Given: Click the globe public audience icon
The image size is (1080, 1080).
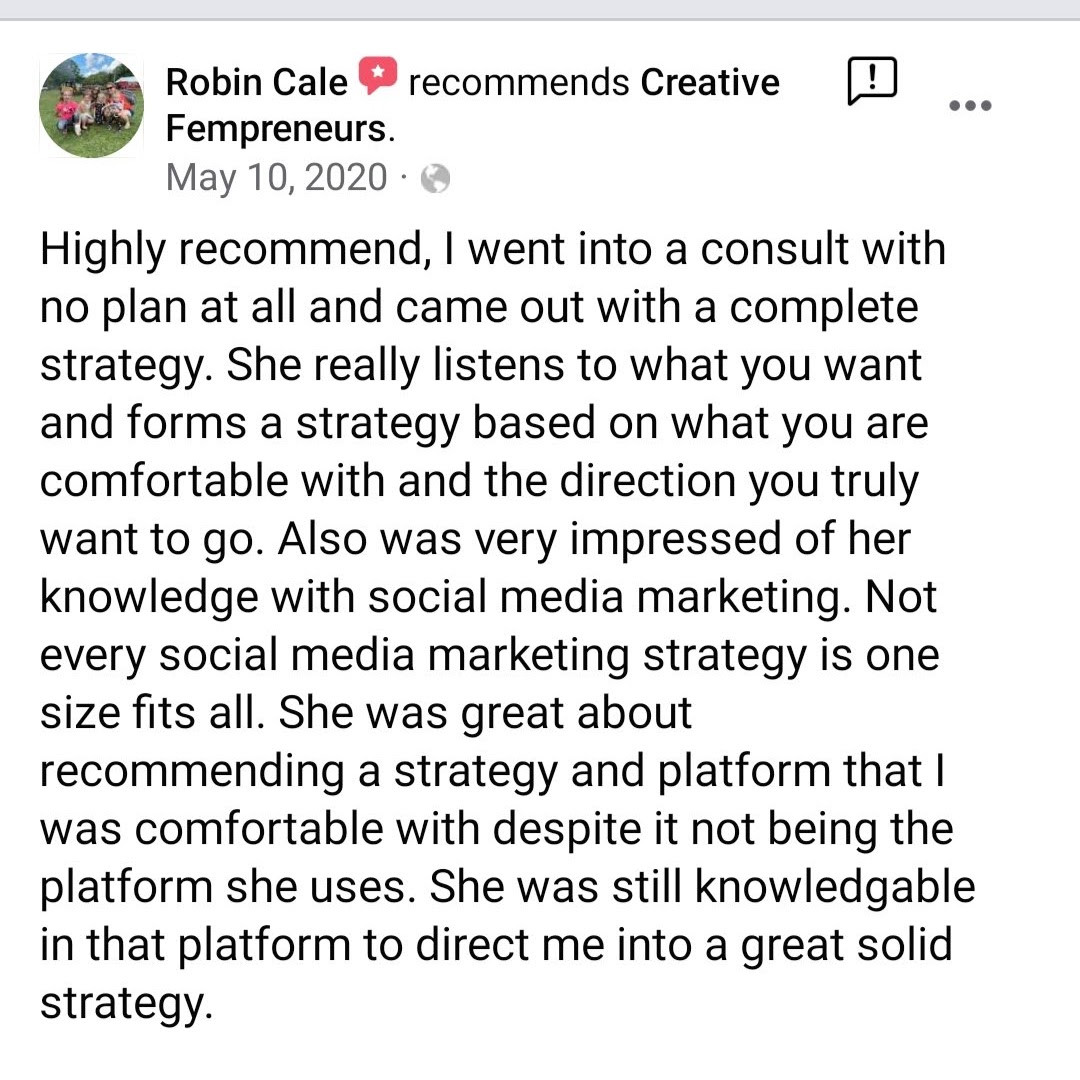Looking at the screenshot, I should coord(435,178).
